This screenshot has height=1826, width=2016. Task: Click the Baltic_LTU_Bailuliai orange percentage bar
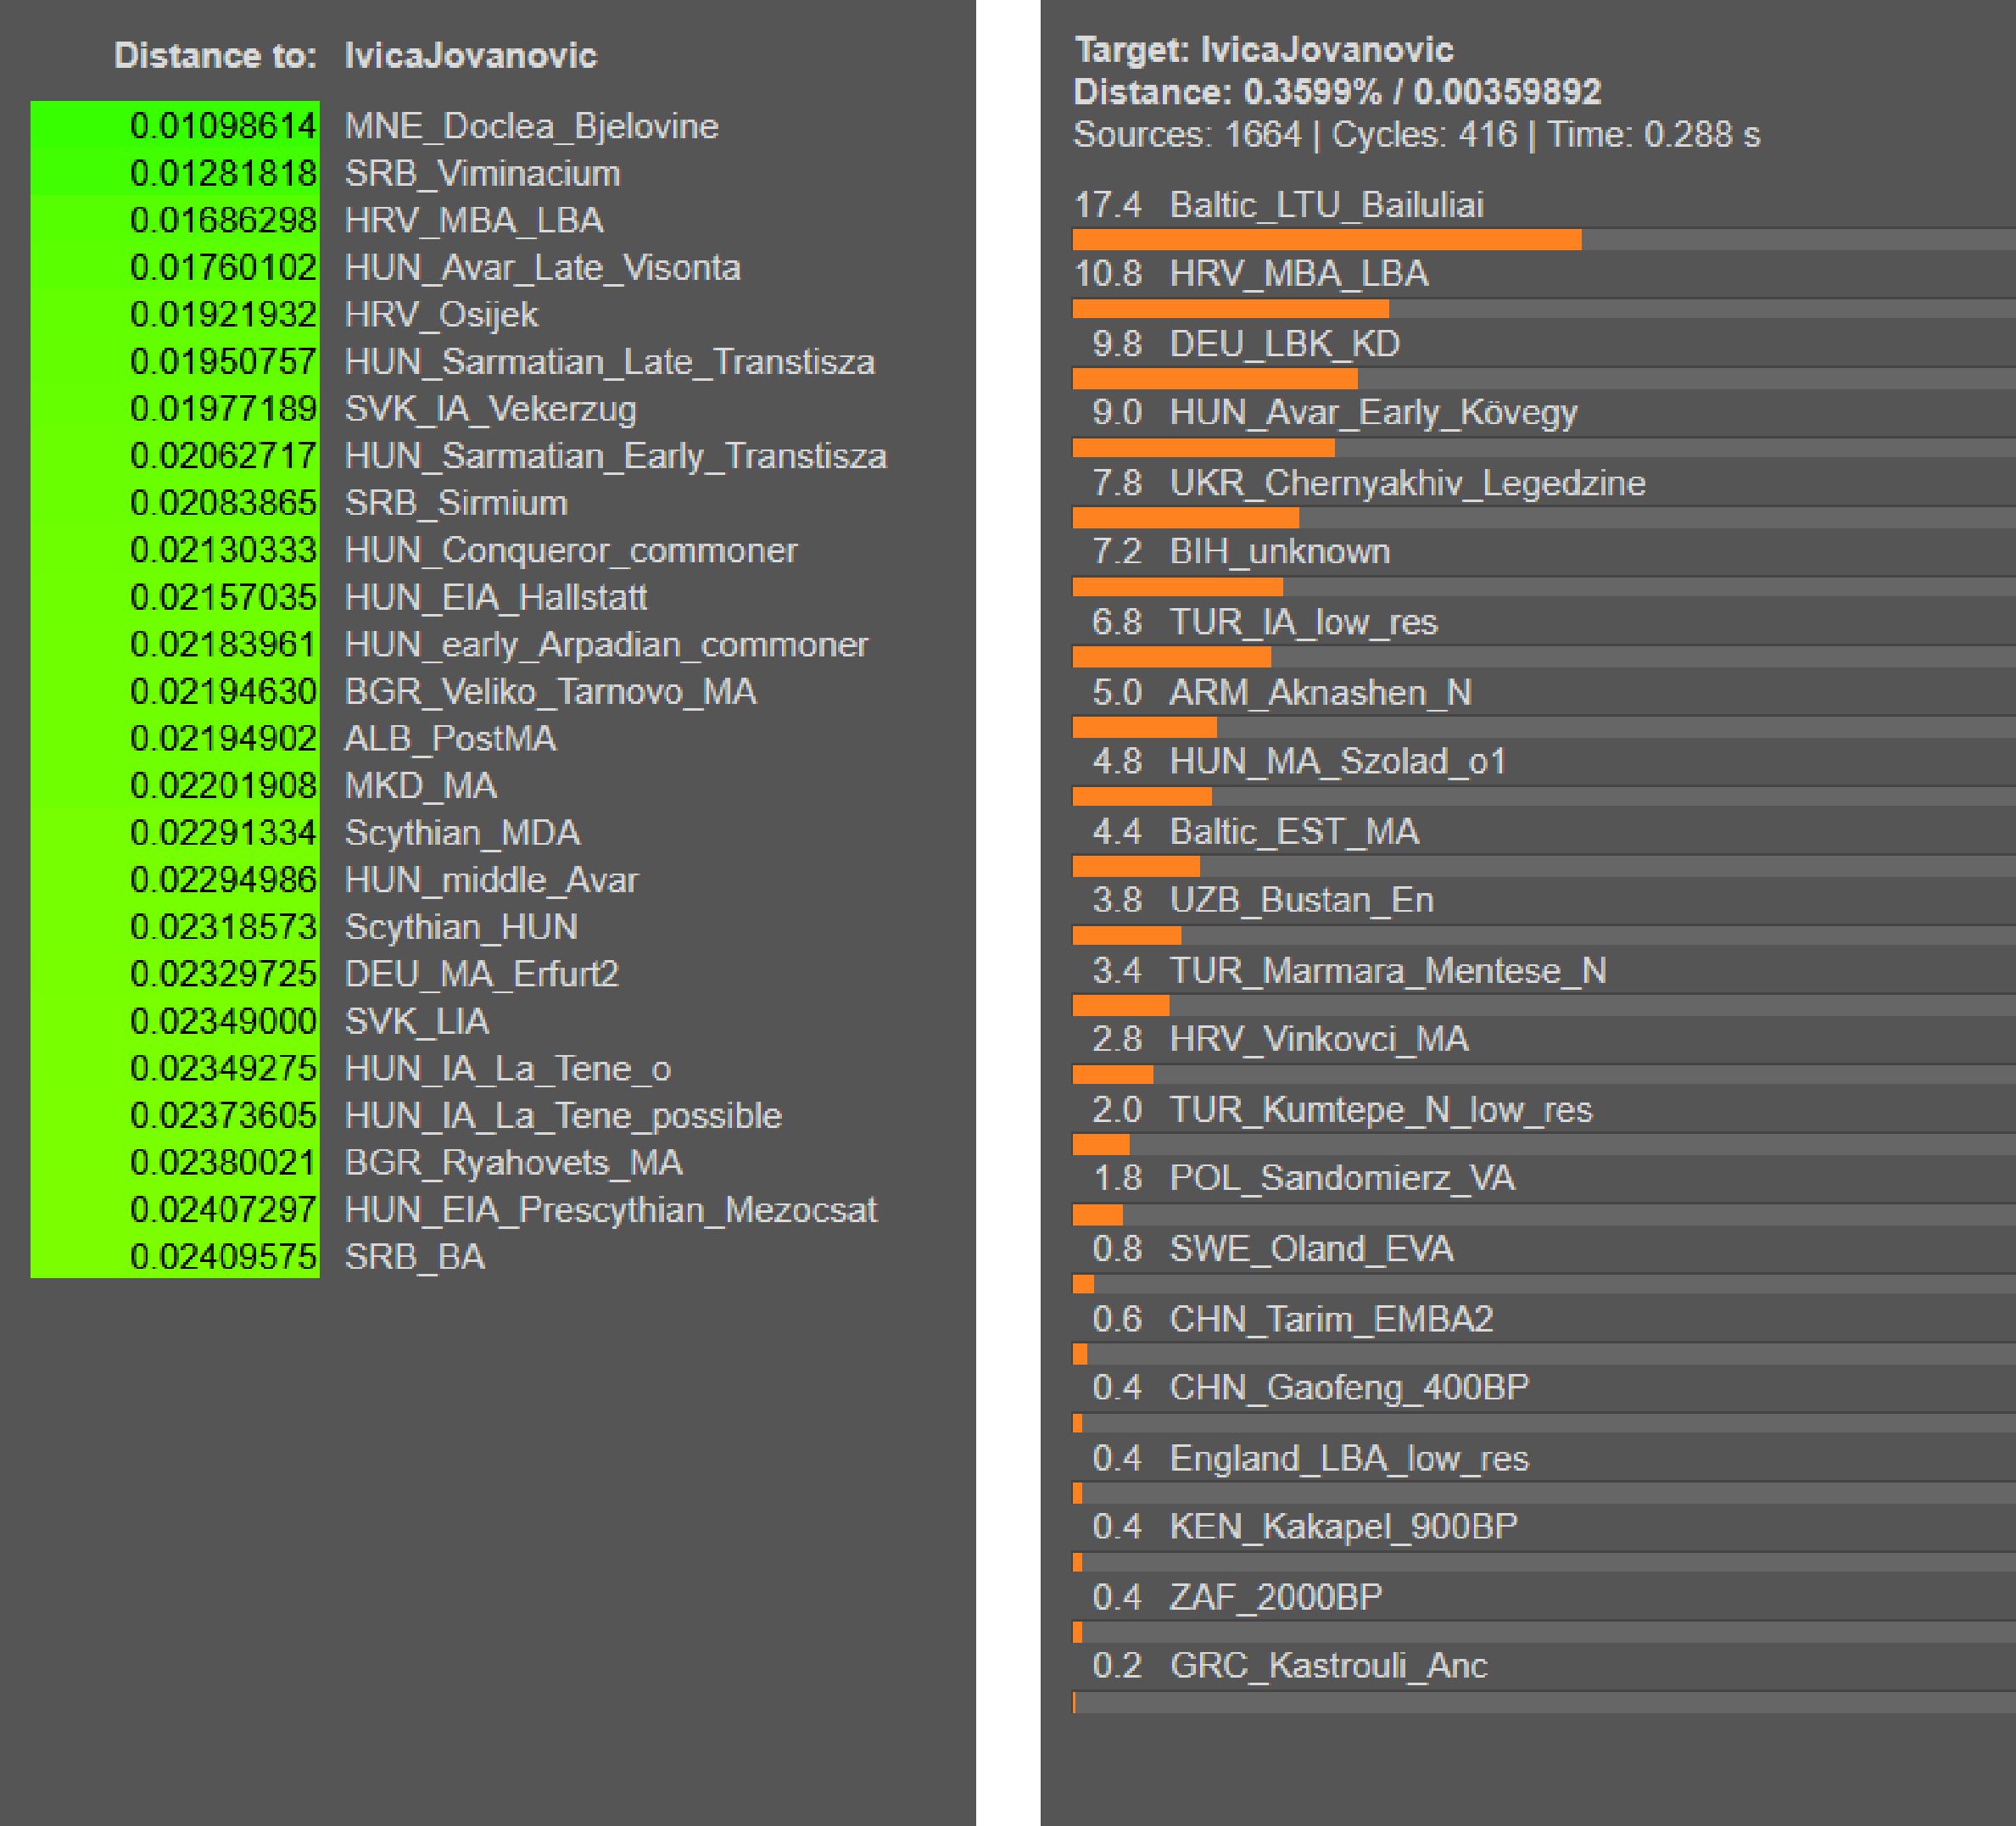coord(1326,239)
